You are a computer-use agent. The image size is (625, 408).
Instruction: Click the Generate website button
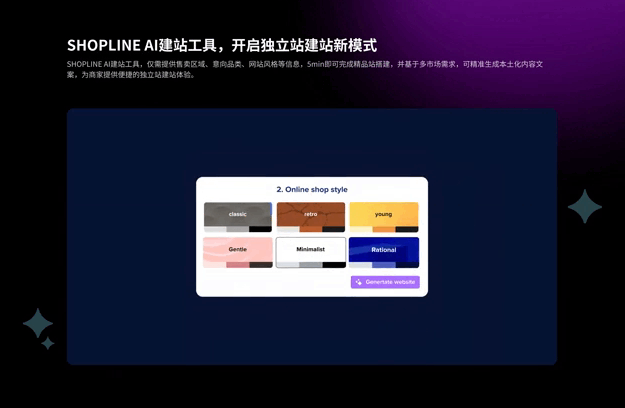click(x=385, y=282)
